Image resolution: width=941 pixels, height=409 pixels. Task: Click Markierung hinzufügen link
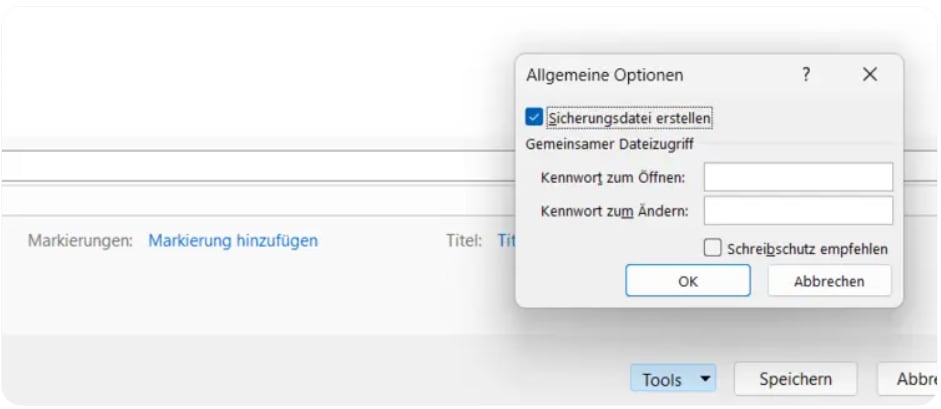click(233, 240)
